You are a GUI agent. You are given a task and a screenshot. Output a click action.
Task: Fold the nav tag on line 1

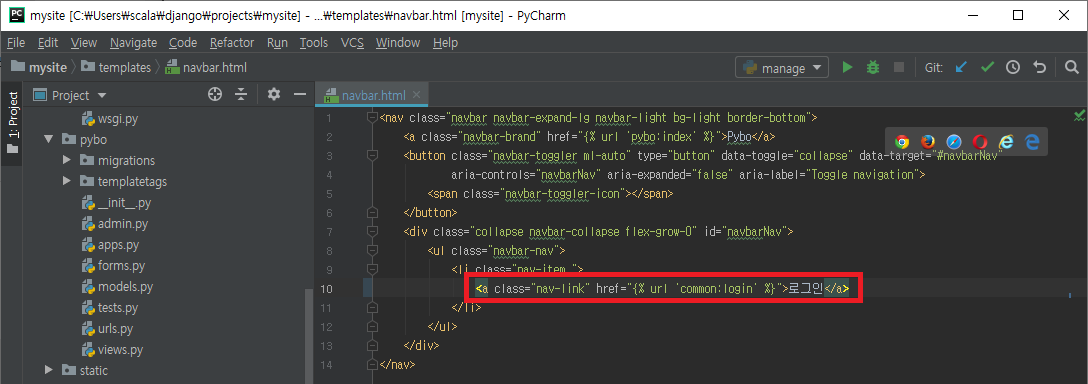pos(373,118)
